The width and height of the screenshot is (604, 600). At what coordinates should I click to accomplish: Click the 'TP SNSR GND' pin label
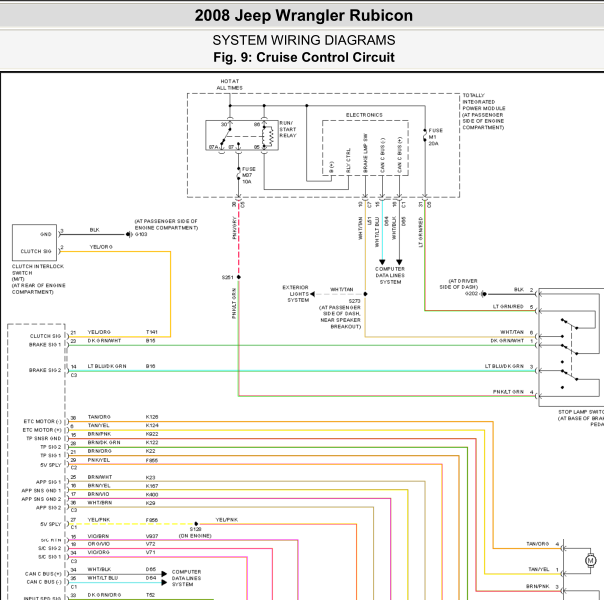44,438
